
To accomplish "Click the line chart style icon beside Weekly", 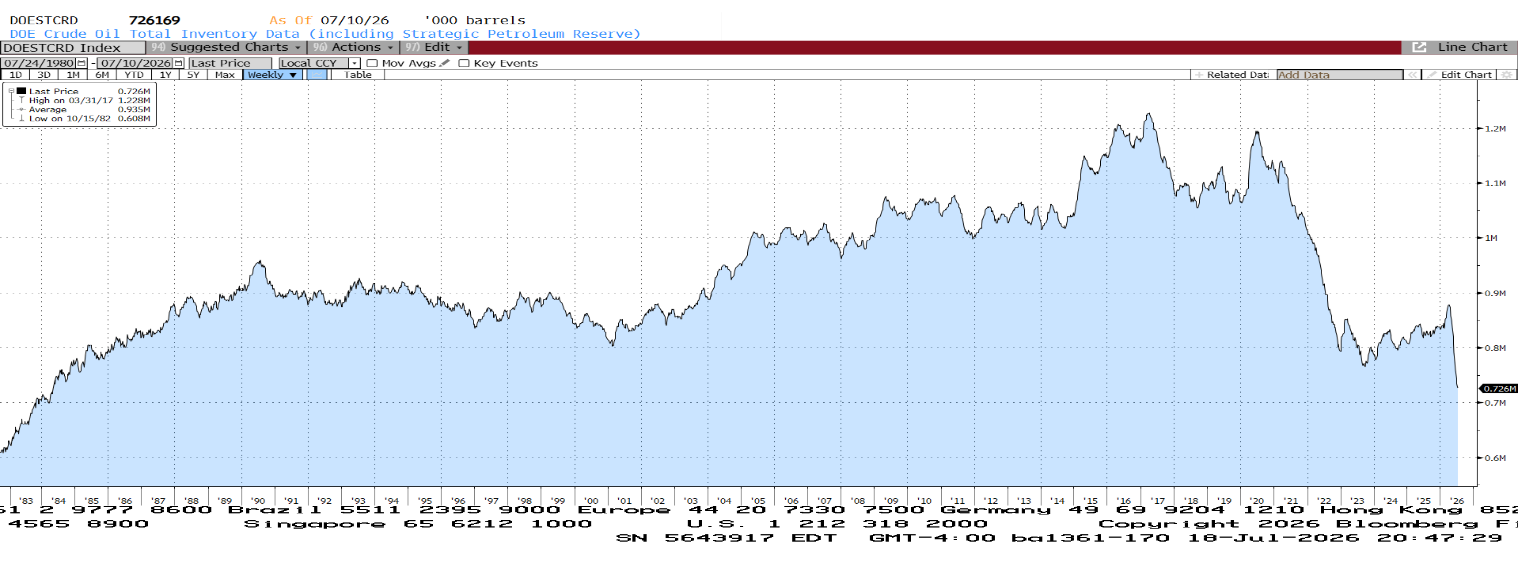I will pos(317,75).
